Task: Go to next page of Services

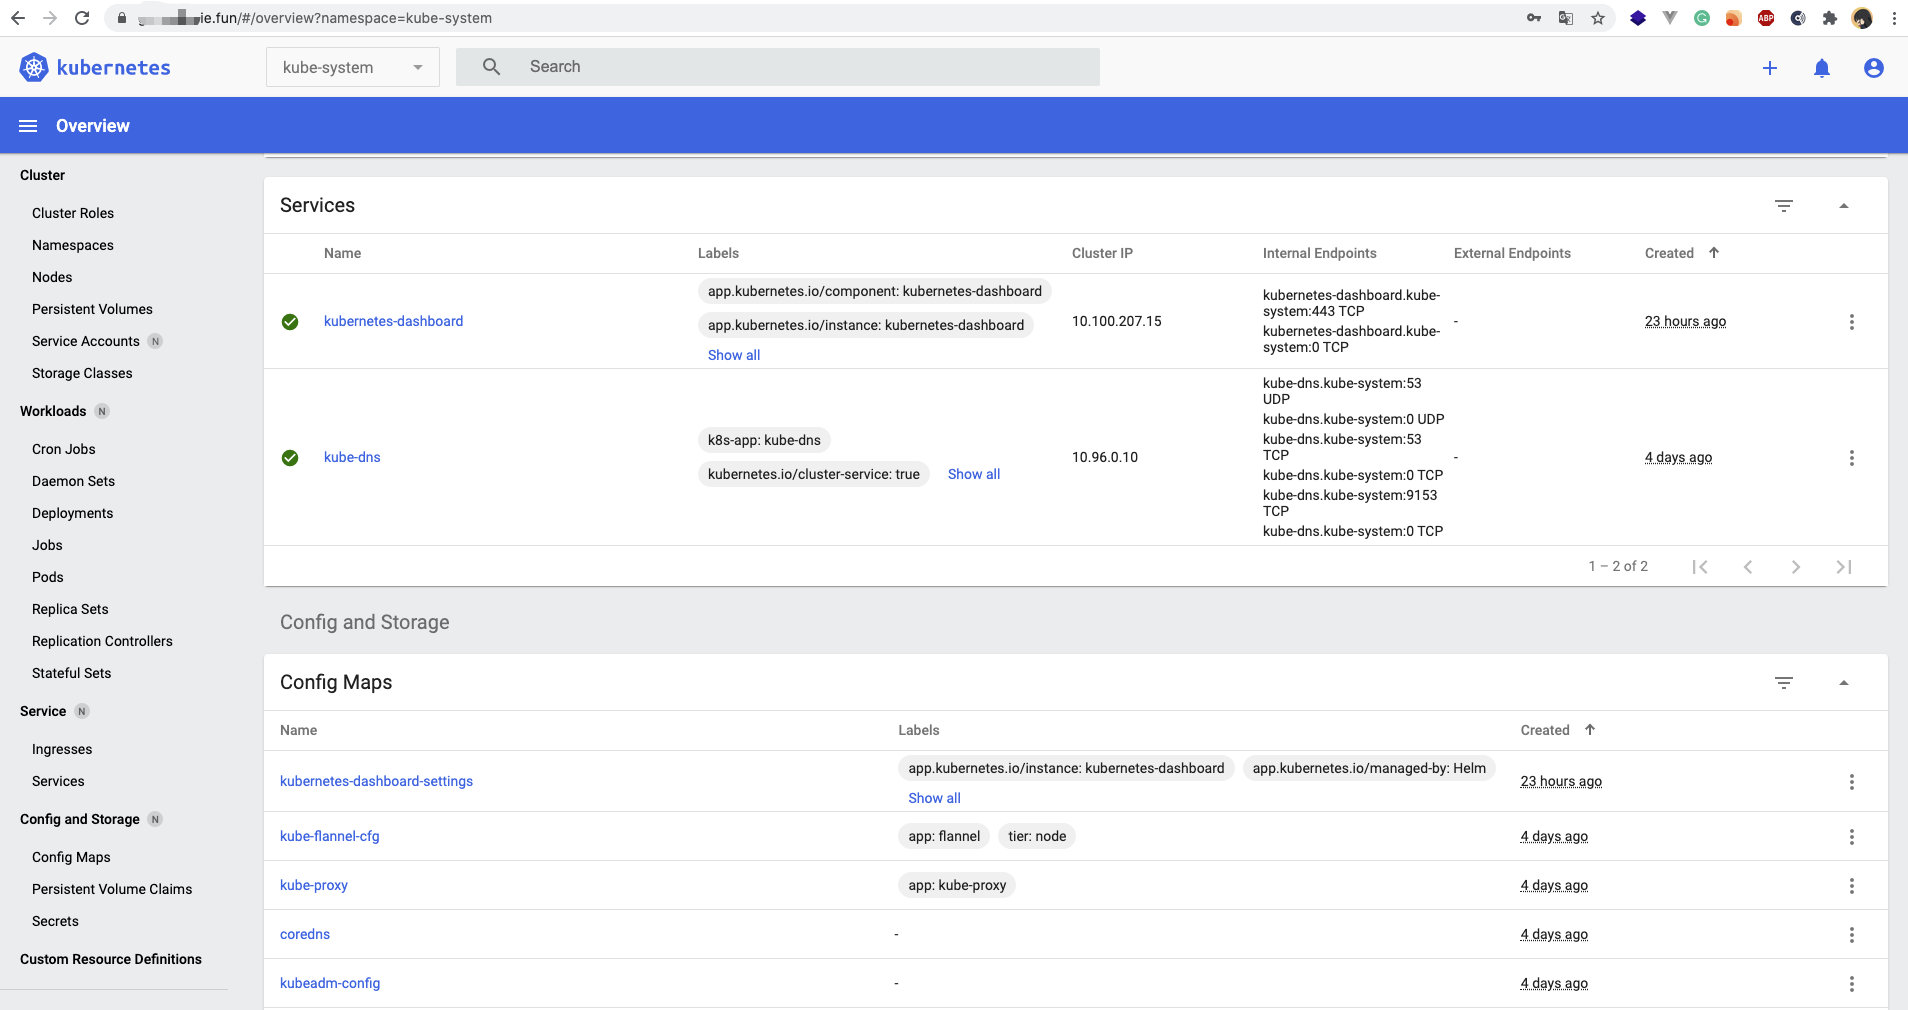Action: pos(1796,567)
